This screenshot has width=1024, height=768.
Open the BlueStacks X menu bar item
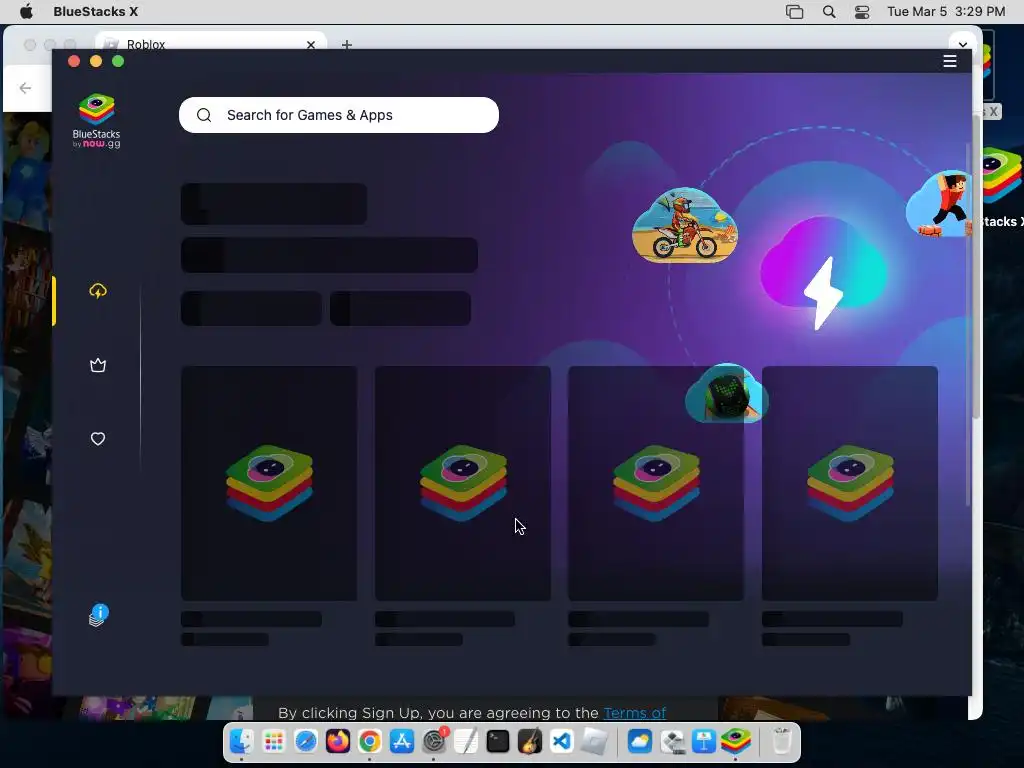pos(96,11)
